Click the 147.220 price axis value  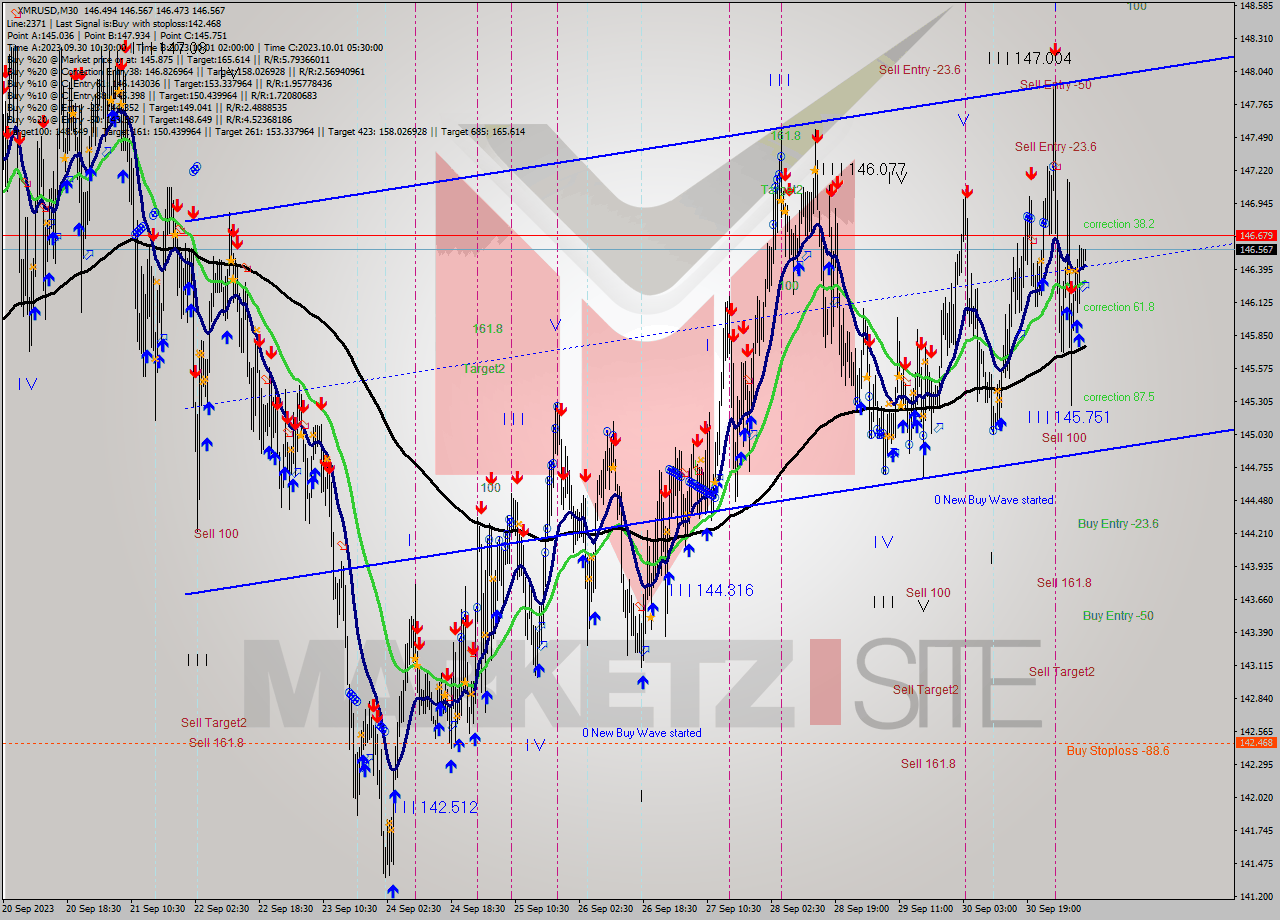(1256, 170)
